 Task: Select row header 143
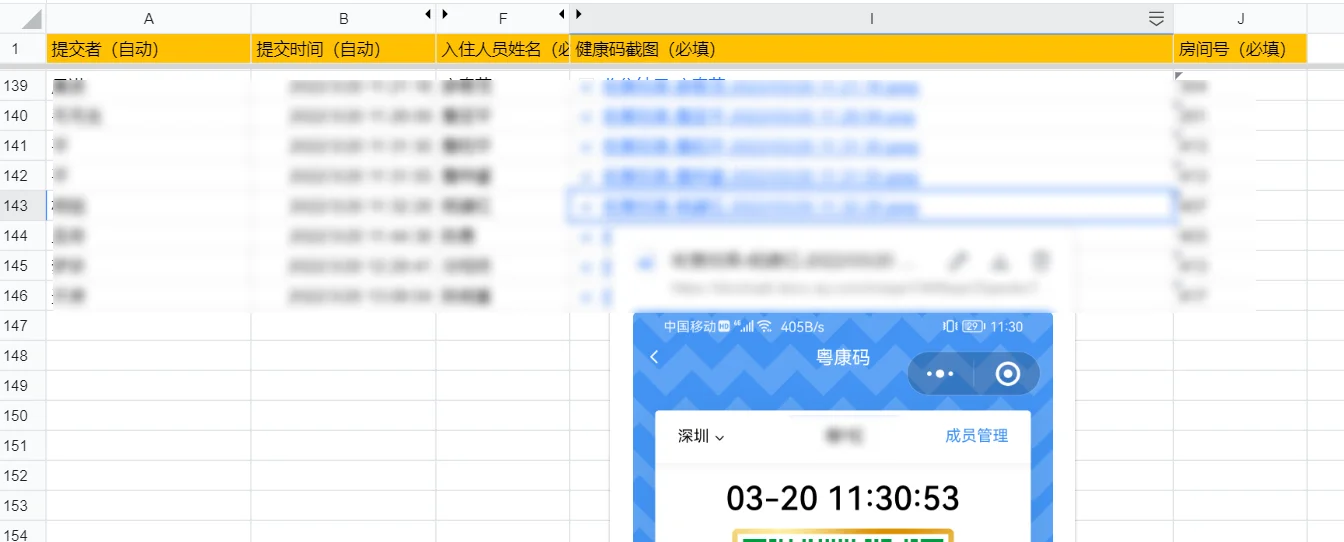coord(23,206)
